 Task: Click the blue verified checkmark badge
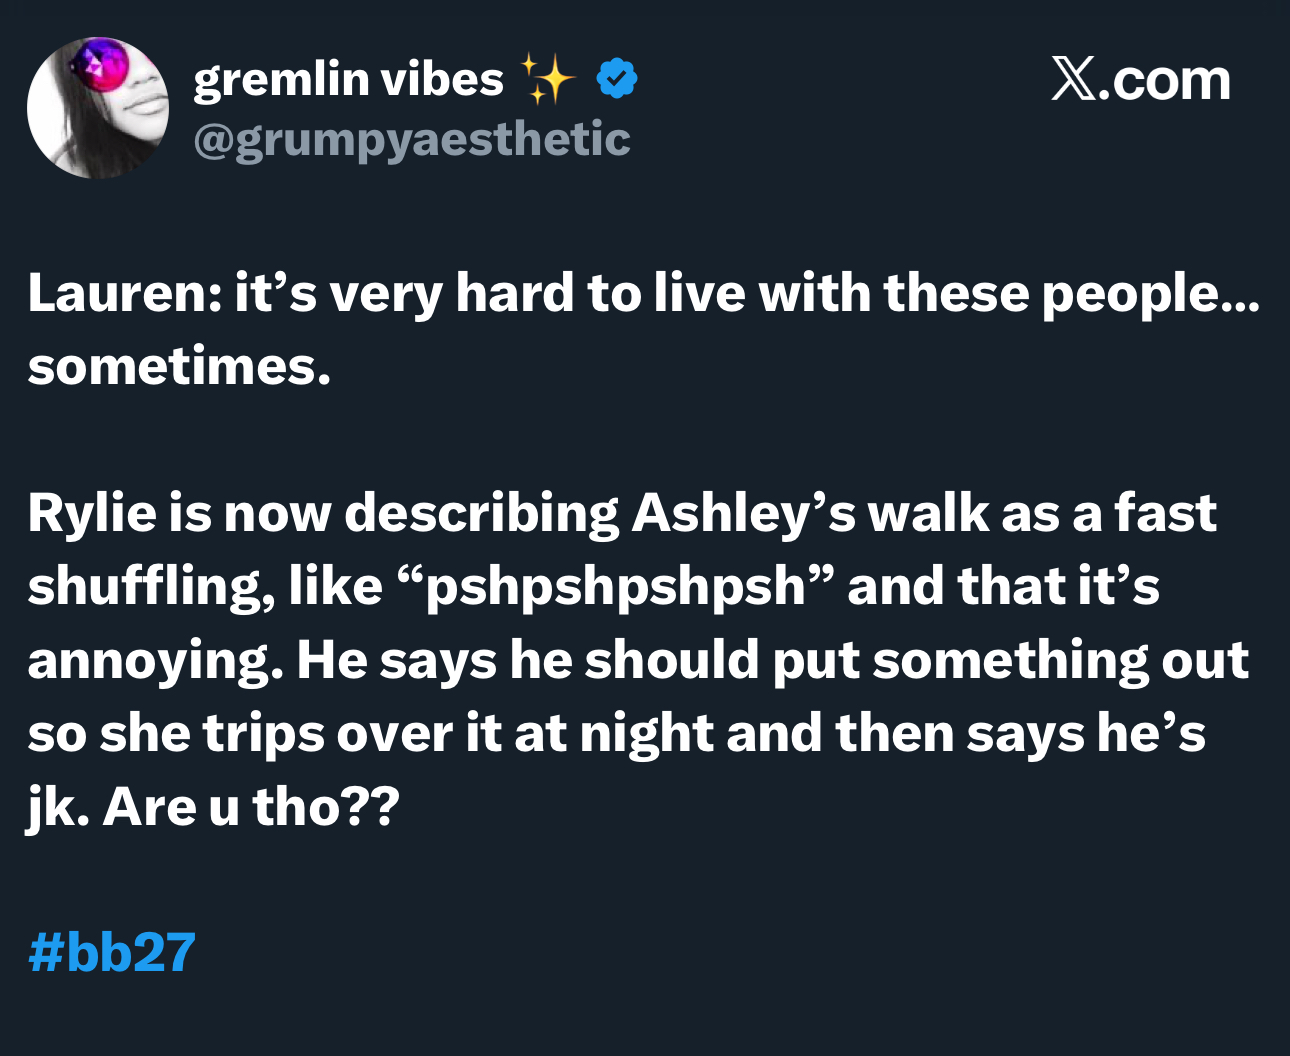[617, 79]
